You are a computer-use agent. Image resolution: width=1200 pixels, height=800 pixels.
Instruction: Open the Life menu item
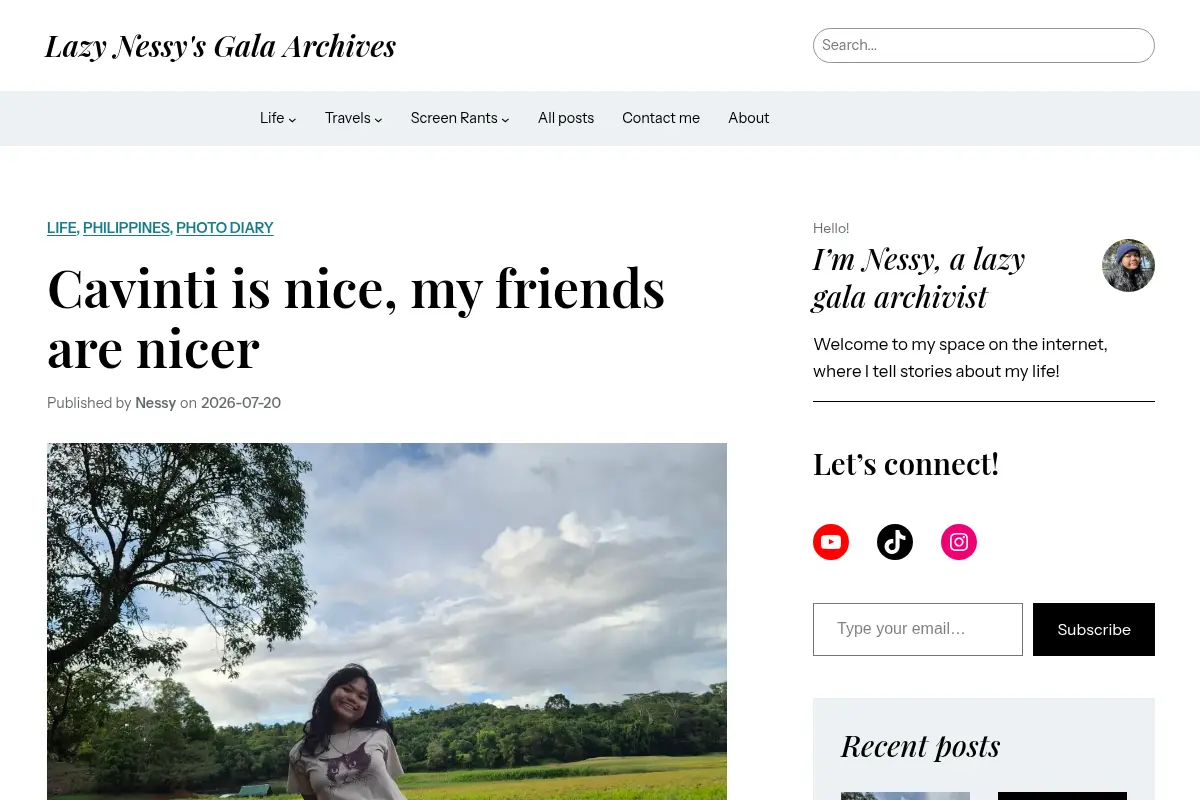click(x=272, y=118)
